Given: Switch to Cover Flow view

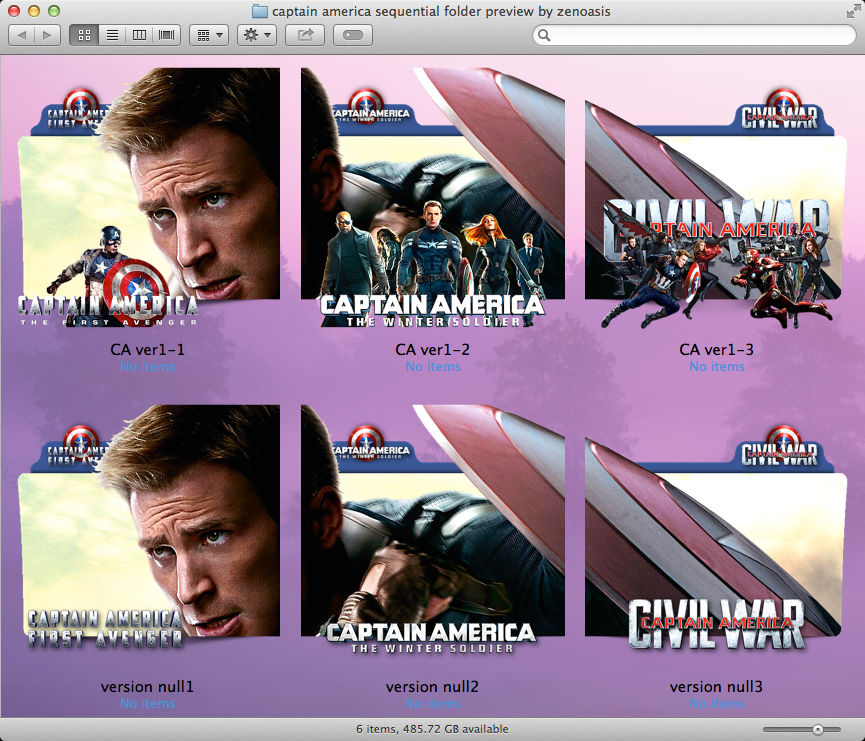Looking at the screenshot, I should (x=165, y=33).
